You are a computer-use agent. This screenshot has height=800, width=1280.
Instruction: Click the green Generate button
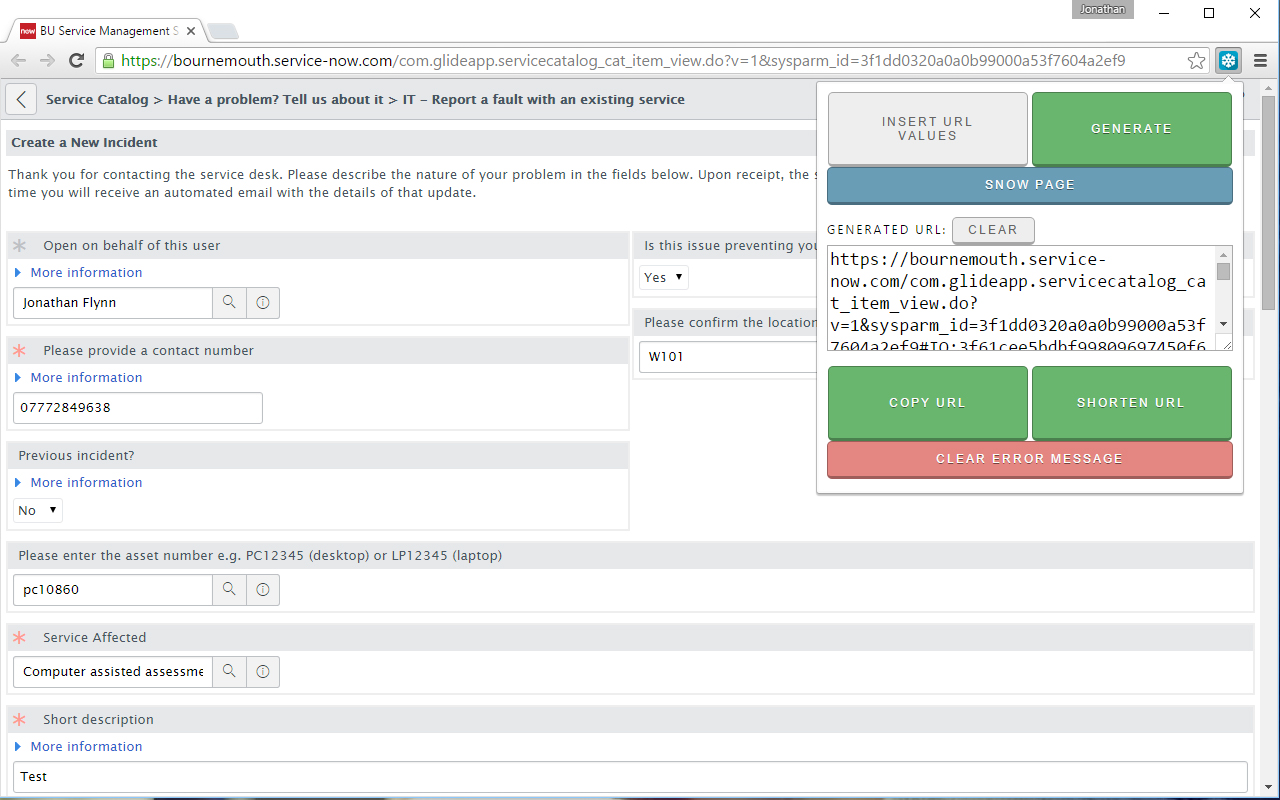pos(1131,129)
